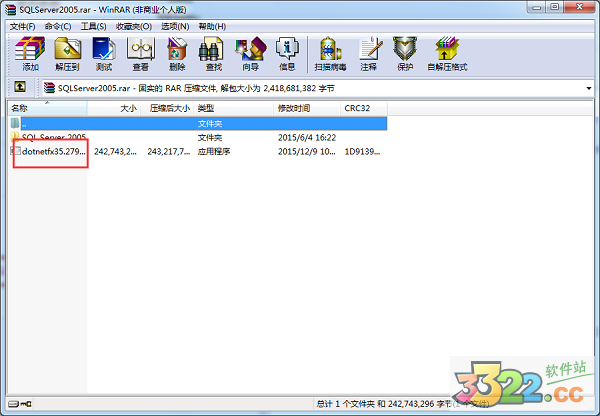The image size is (600, 416).
Task: Click the 删除 (Delete) toolbar icon
Action: point(177,54)
